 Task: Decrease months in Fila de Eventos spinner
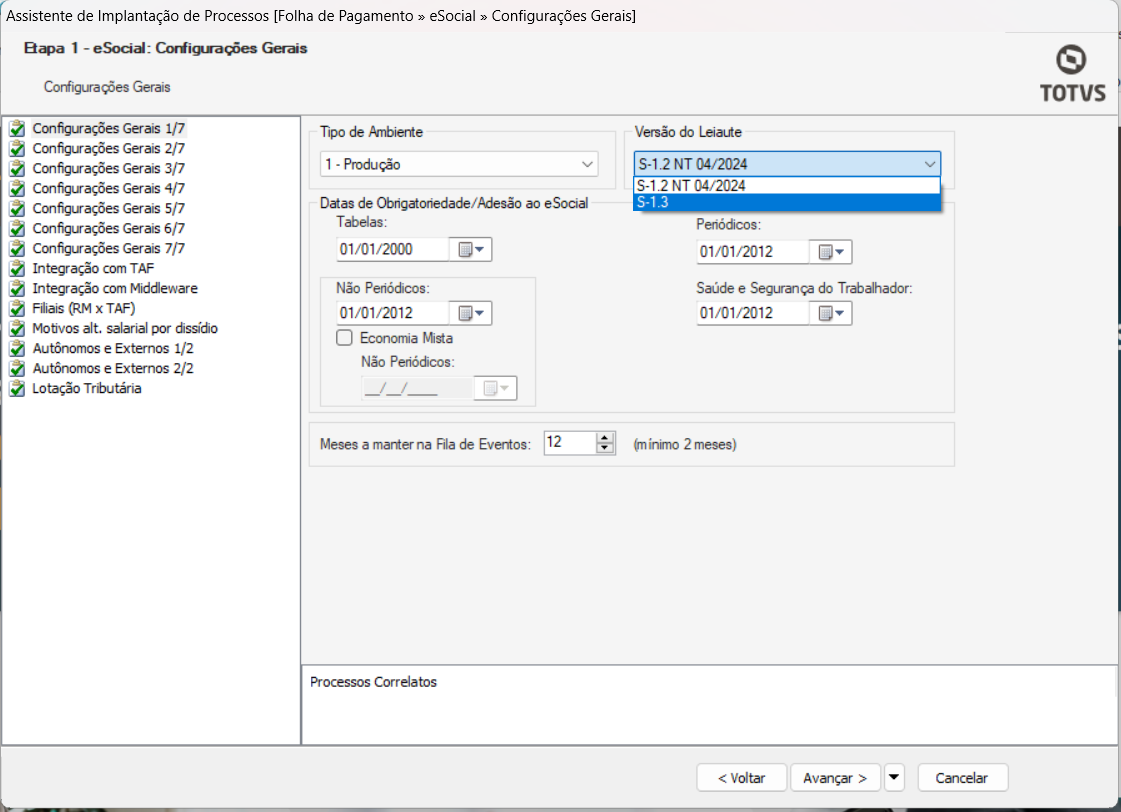coord(605,448)
